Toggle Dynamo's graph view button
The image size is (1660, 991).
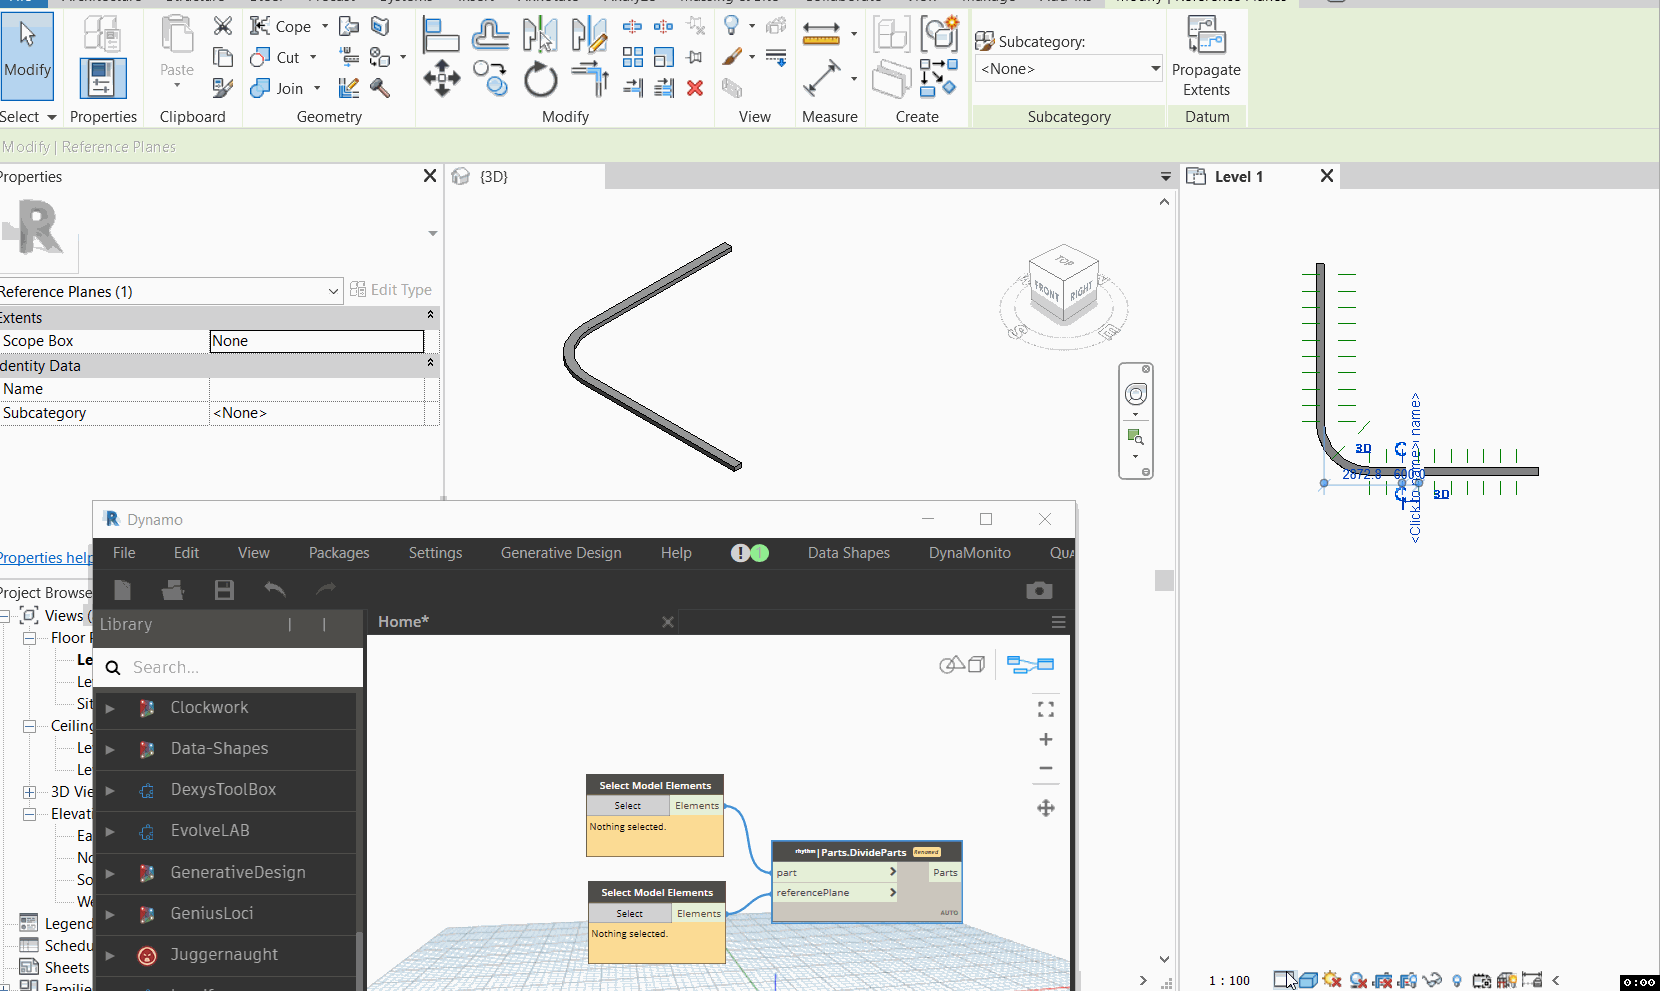(x=1030, y=664)
